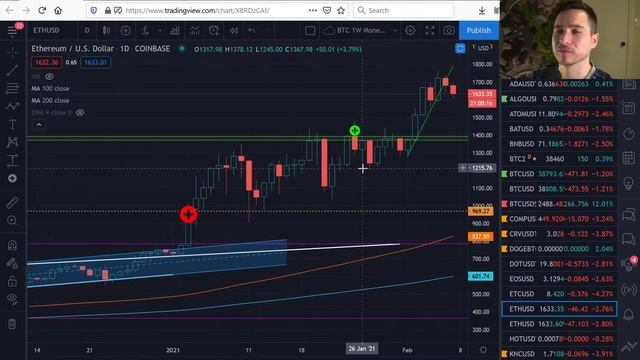Select the zoom in tool
This screenshot has width=640, height=360.
tap(12, 220)
